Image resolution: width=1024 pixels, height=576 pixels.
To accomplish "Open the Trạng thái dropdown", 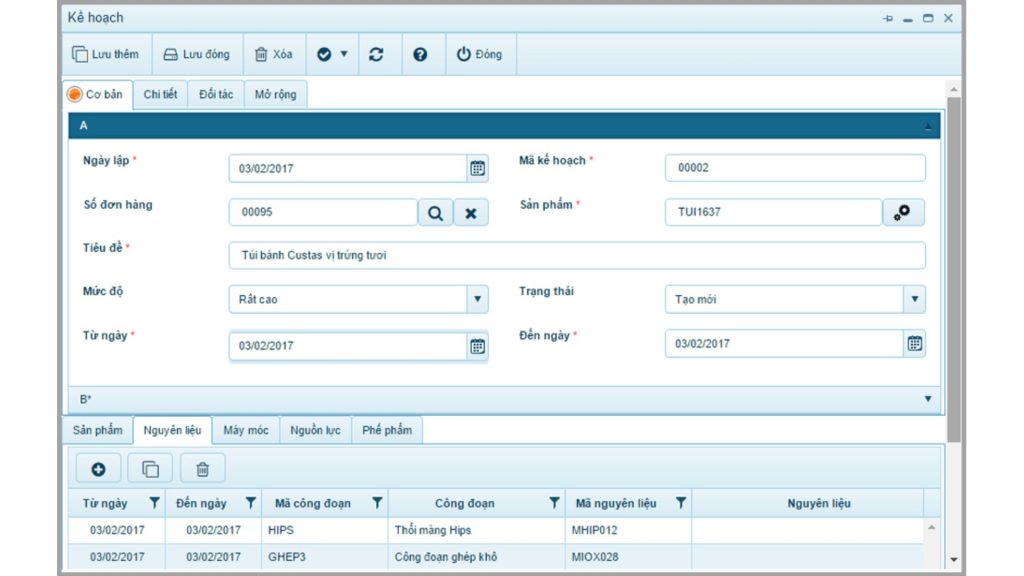I will pos(914,299).
